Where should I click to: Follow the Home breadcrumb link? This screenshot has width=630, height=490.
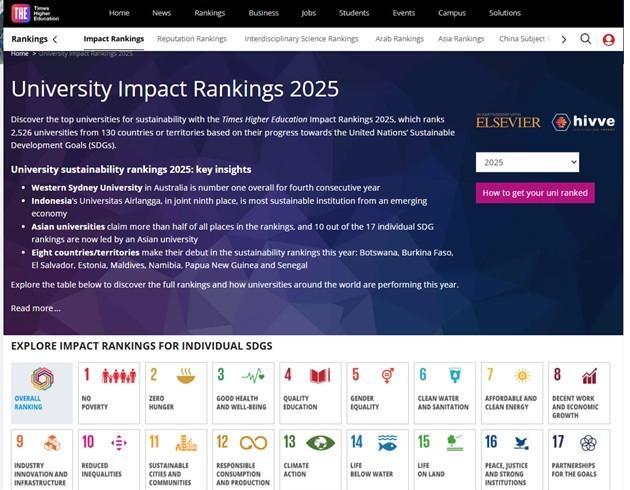click(x=19, y=53)
